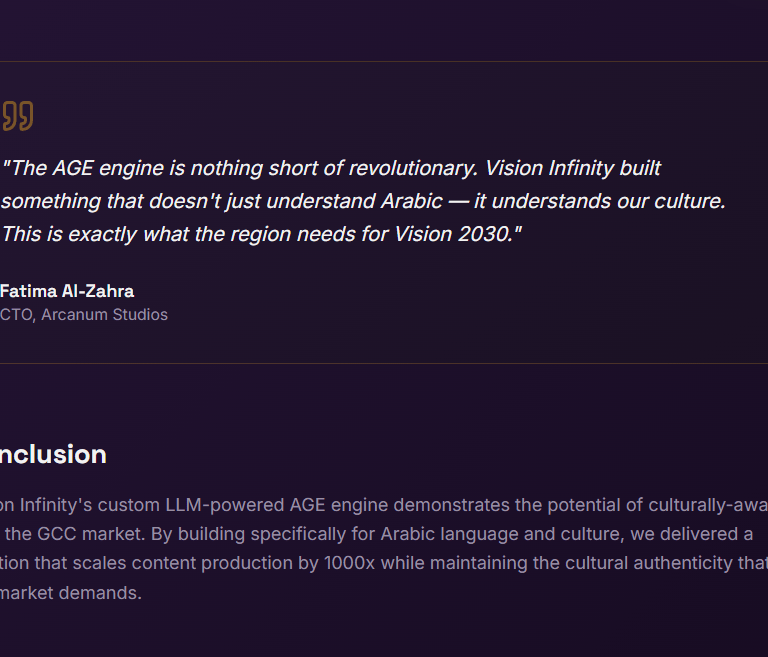Image resolution: width=768 pixels, height=657 pixels.
Task: Click the gold quotation mark icon
Action: pyautogui.click(x=18, y=115)
